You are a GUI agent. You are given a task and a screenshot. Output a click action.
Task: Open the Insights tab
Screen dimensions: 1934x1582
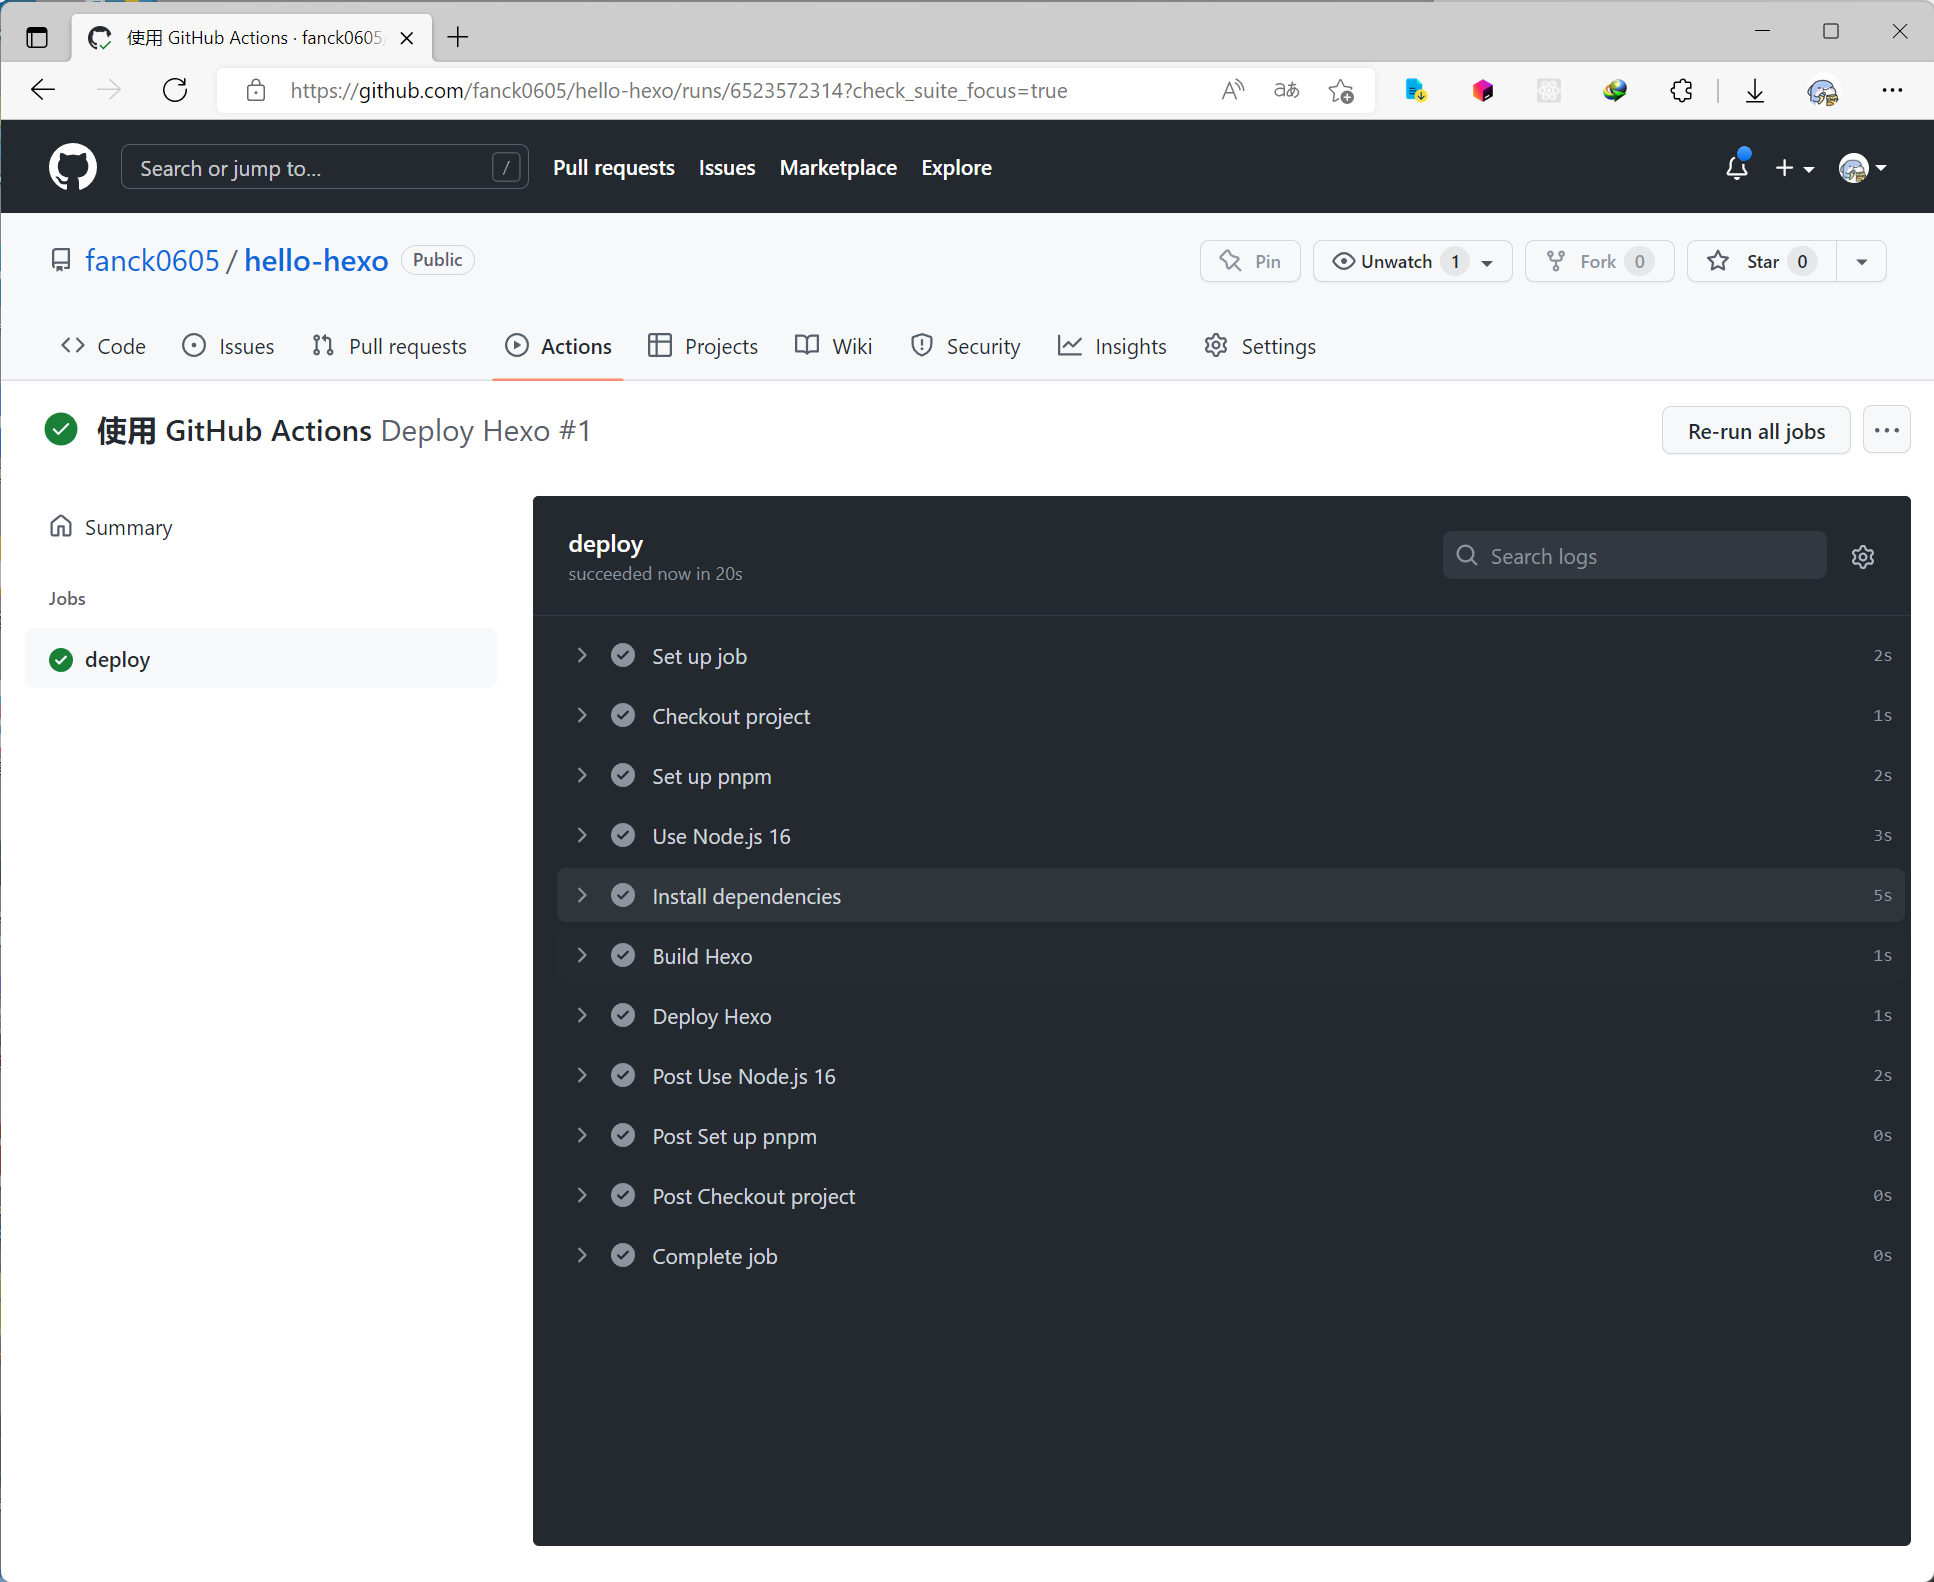(1112, 346)
